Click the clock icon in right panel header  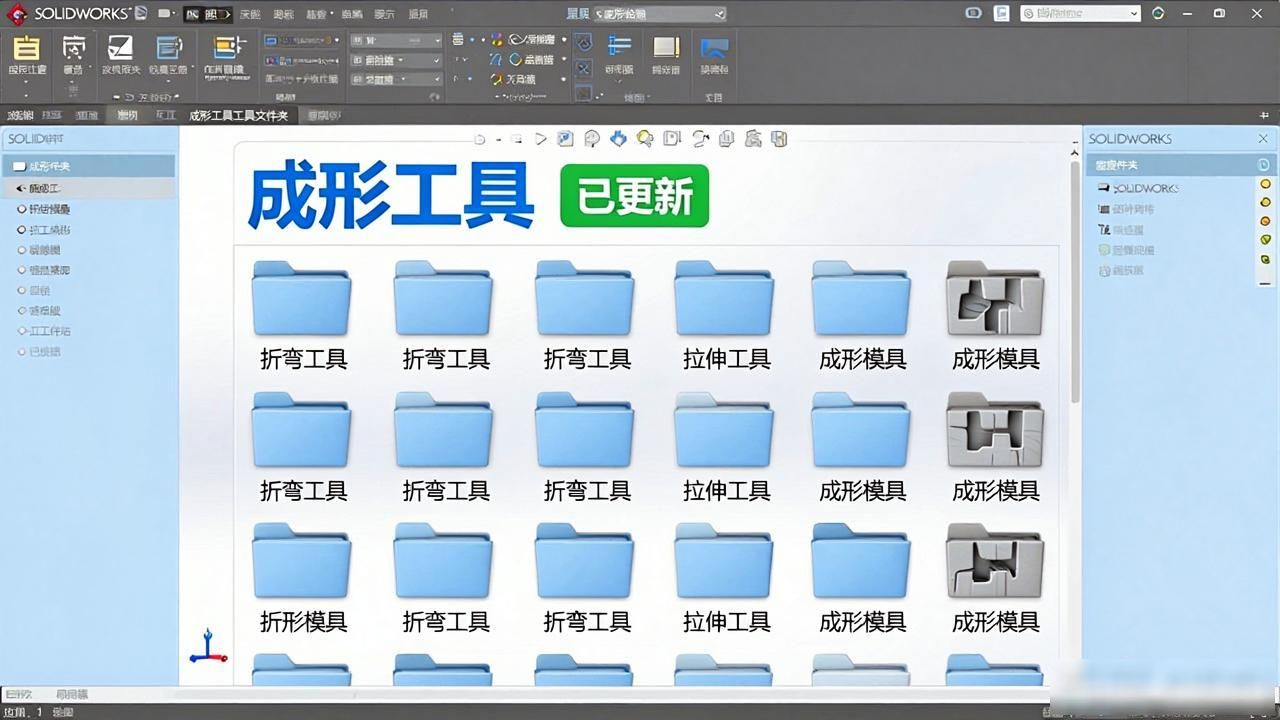1263,164
